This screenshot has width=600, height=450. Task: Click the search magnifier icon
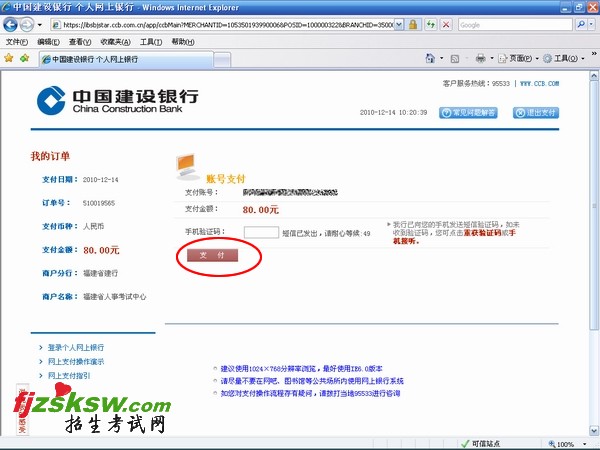pyautogui.click(x=581, y=24)
